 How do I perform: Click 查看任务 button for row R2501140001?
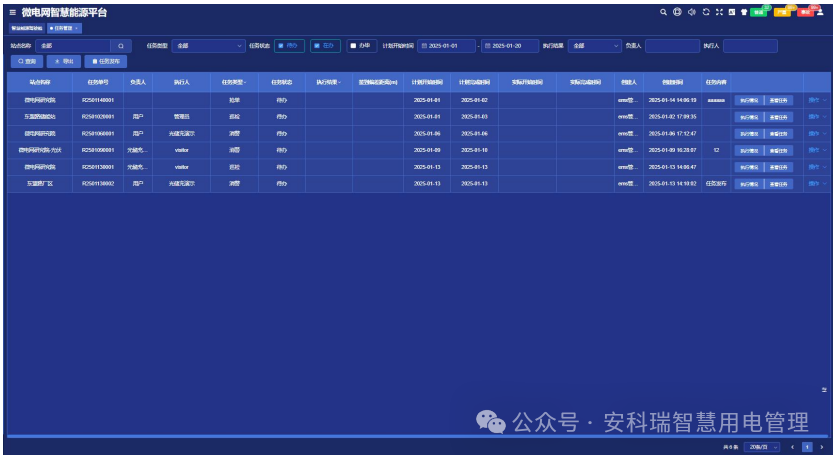tap(779, 100)
